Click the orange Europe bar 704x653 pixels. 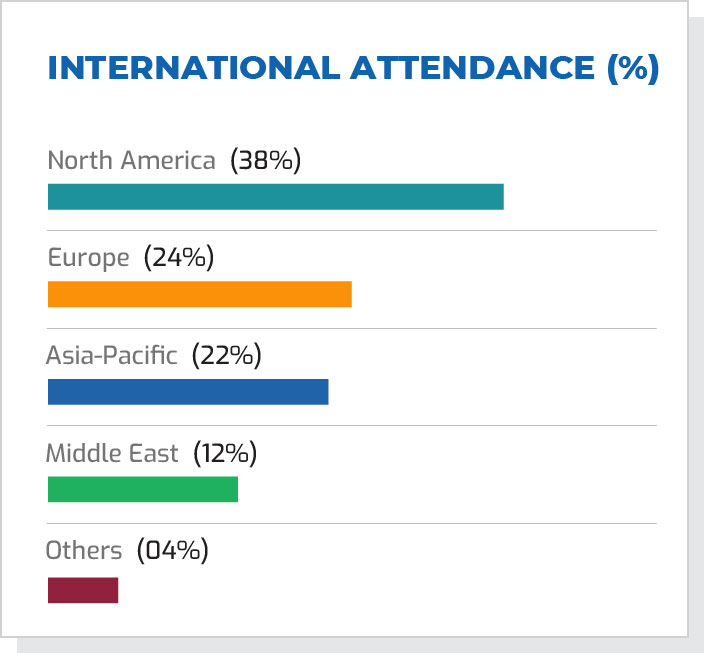(199, 294)
